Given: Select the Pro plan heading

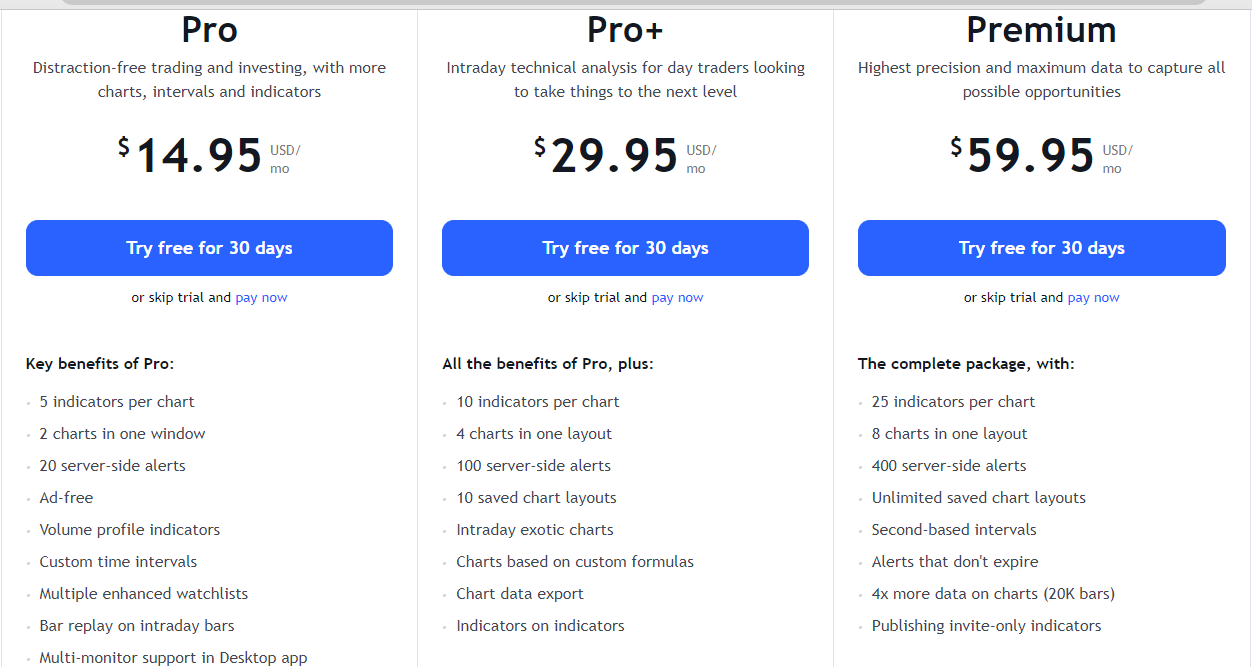Looking at the screenshot, I should click(209, 30).
